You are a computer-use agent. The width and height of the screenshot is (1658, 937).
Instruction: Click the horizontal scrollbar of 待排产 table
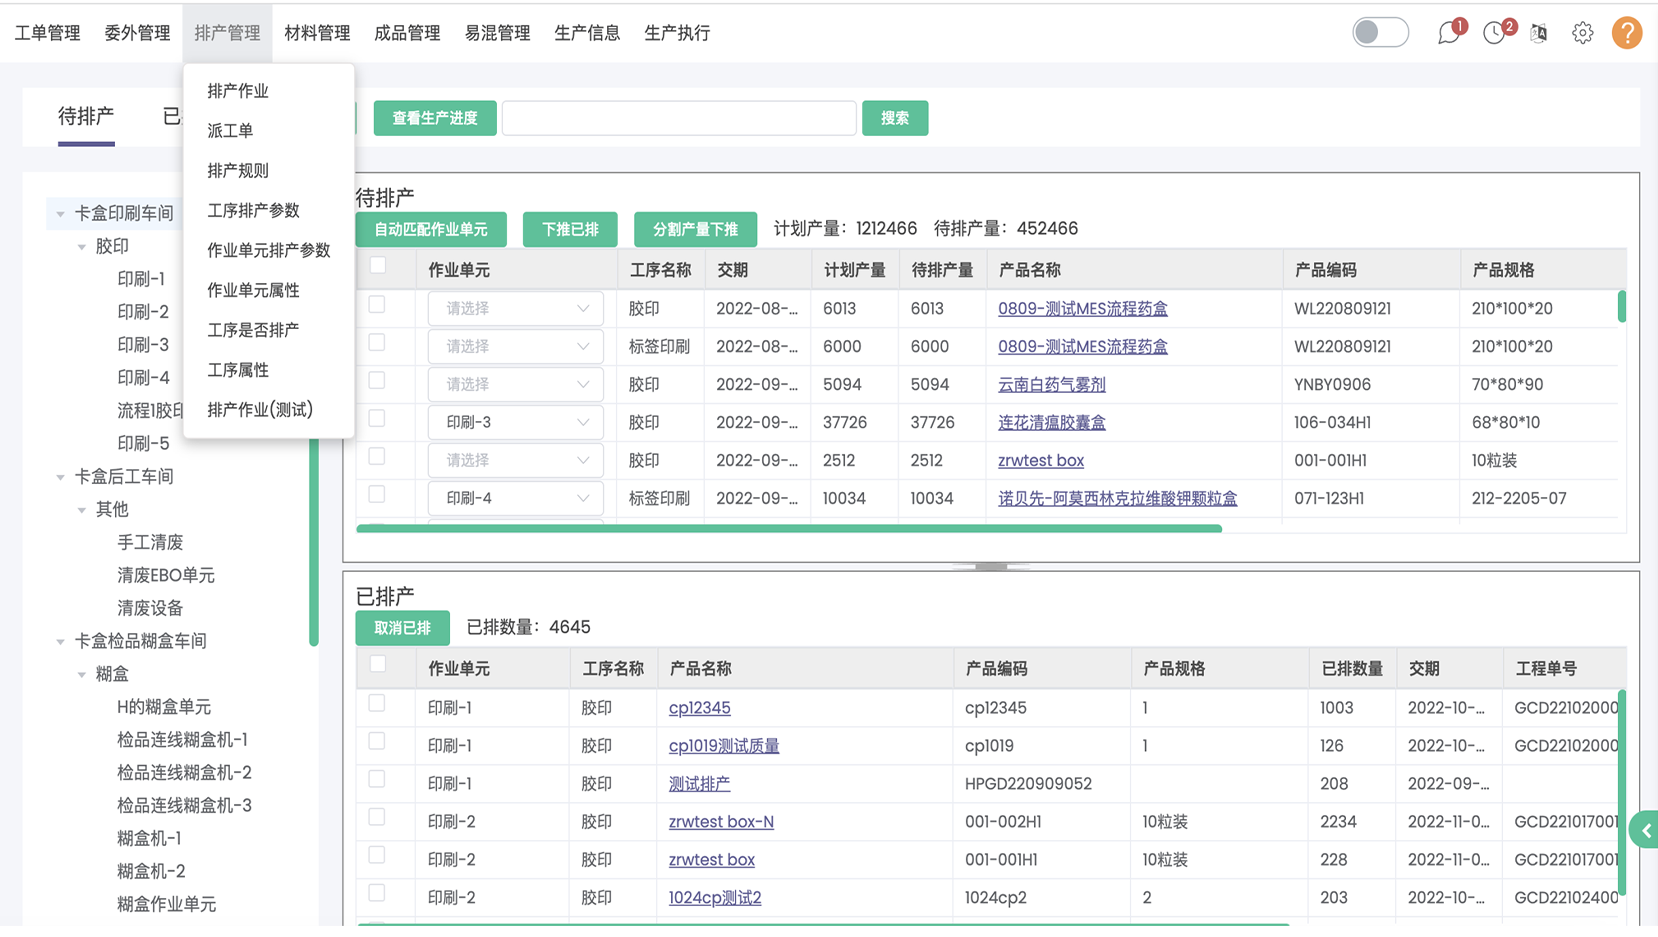[789, 528]
